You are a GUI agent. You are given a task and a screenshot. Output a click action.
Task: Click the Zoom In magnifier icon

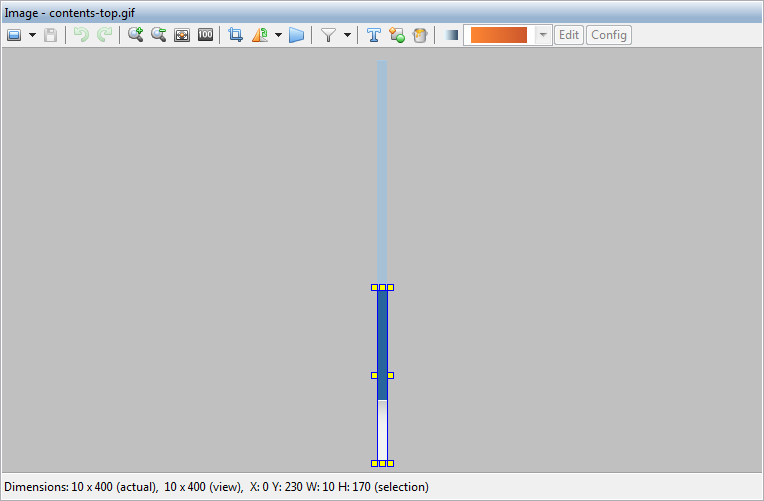(135, 35)
